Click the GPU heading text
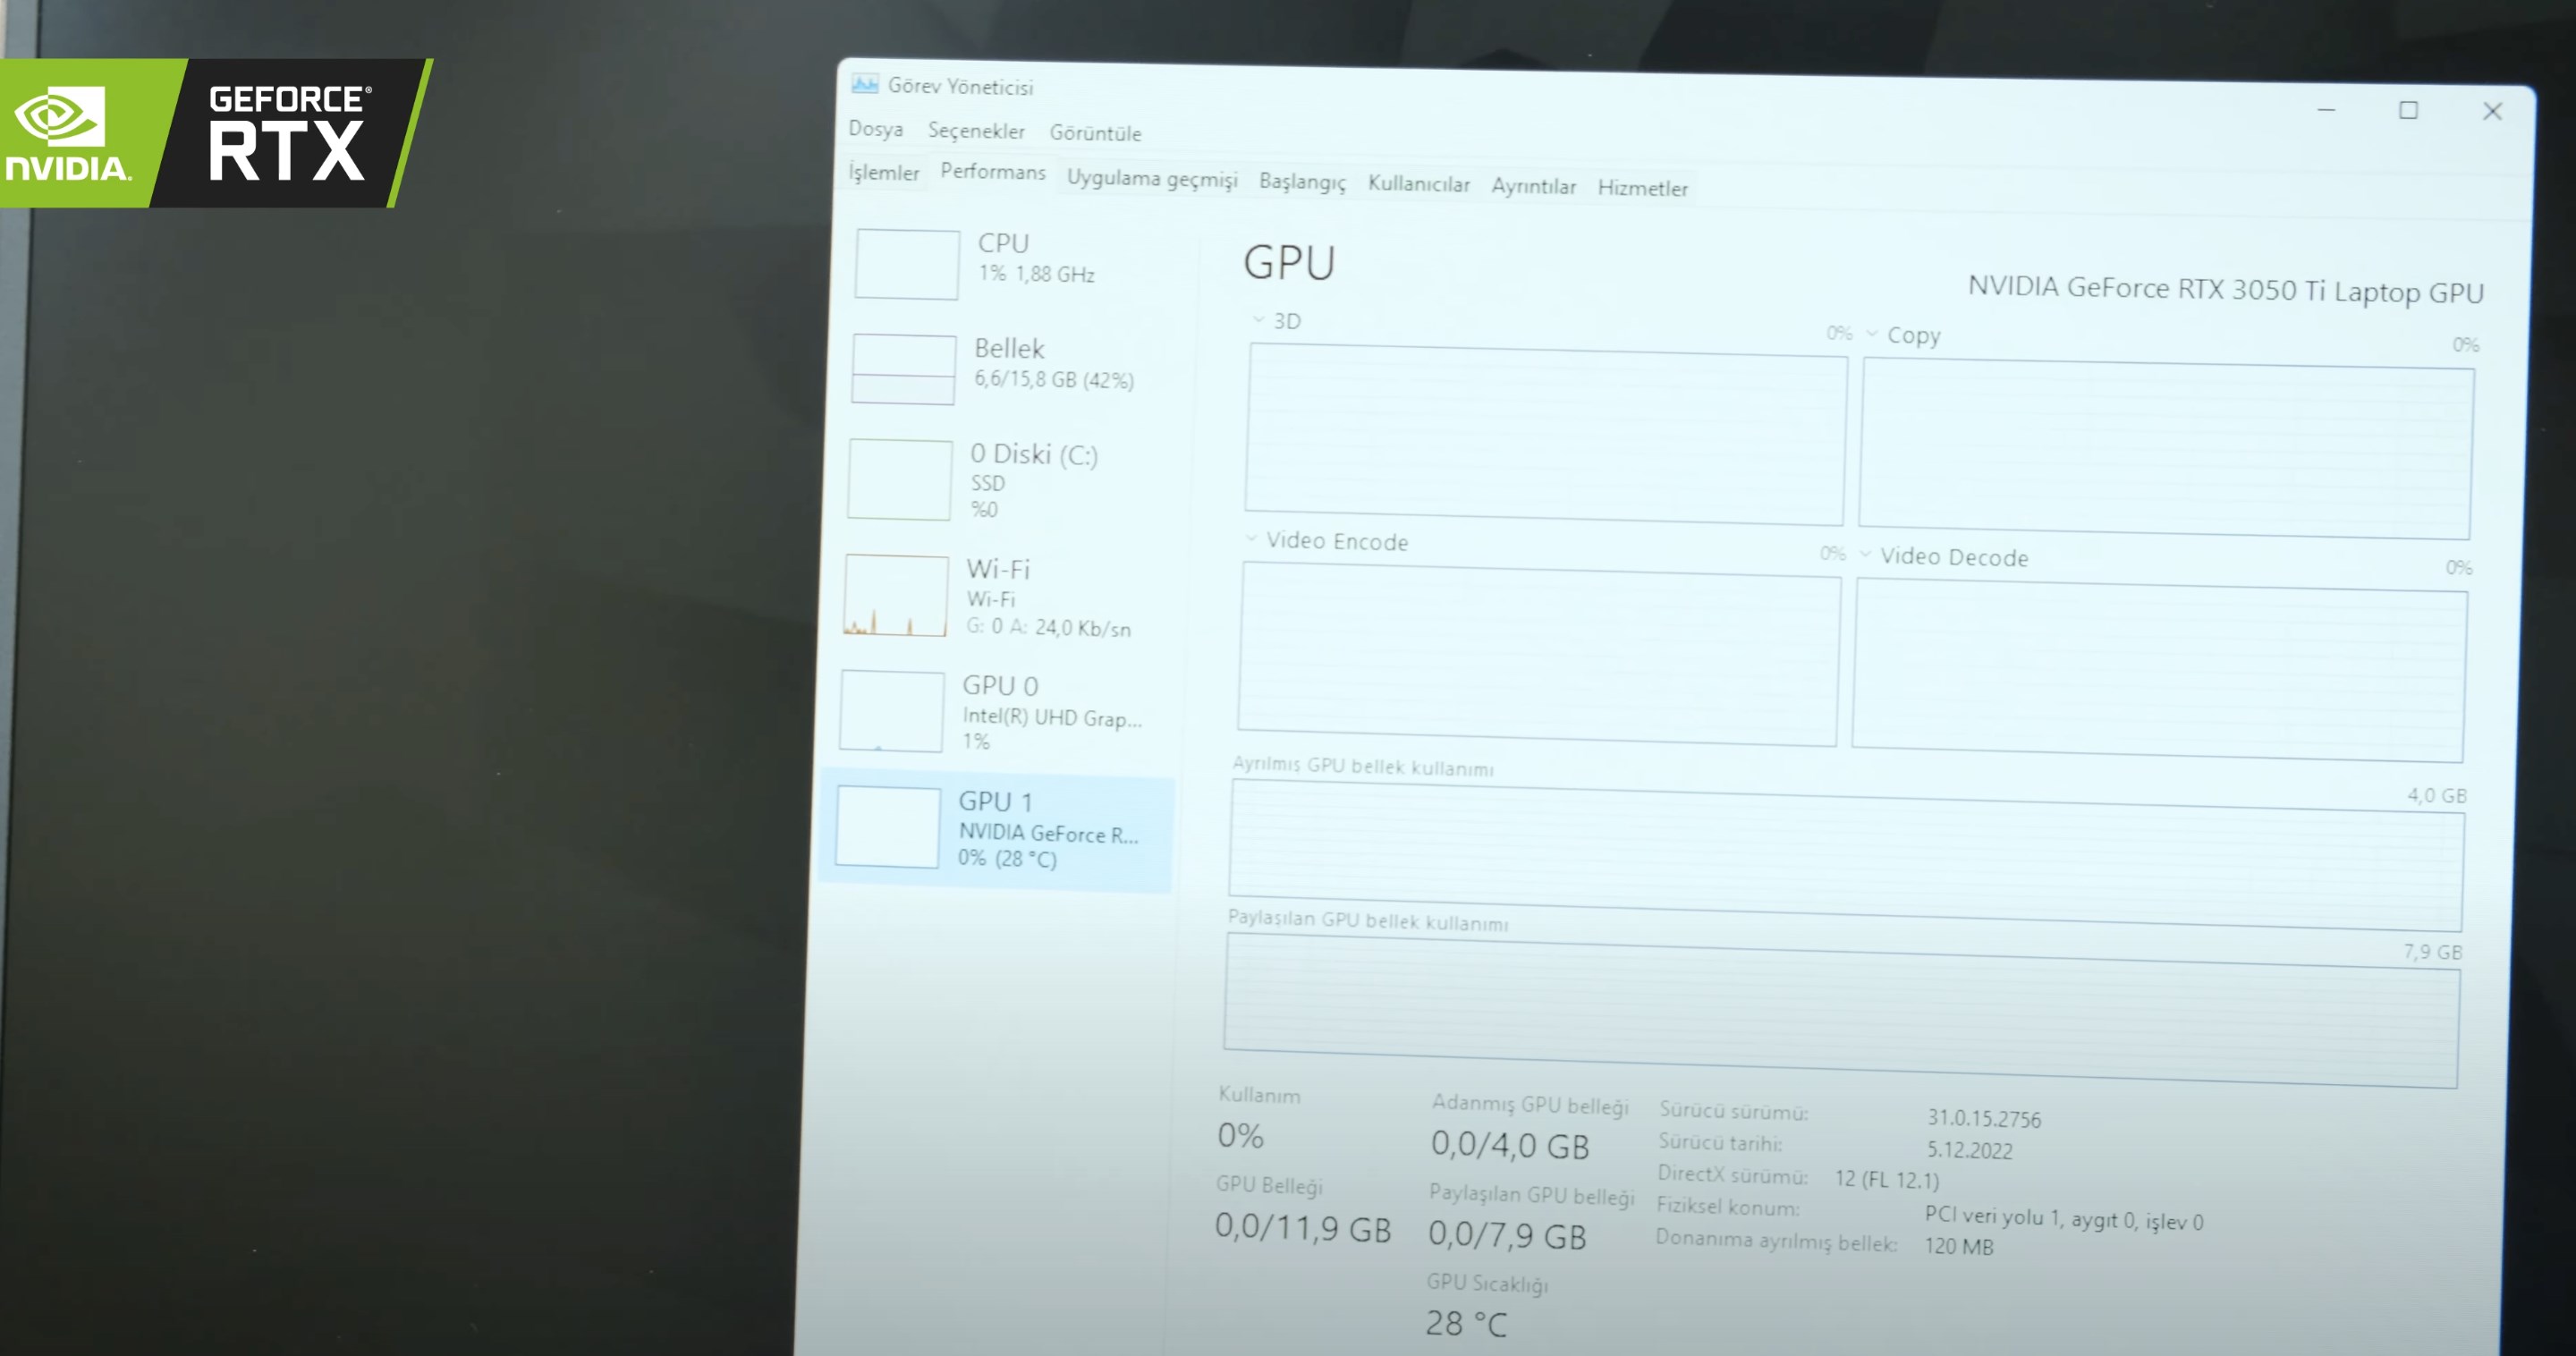Screen dimensions: 2576x1356 1288,262
